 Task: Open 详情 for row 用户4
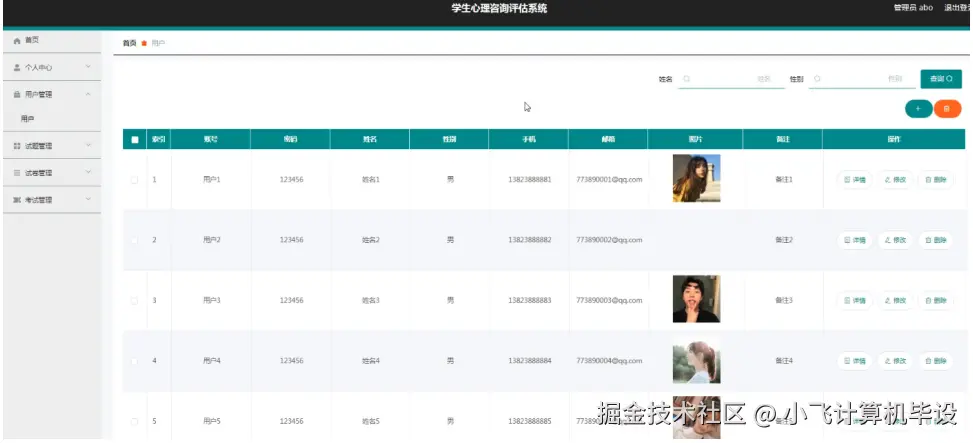coord(854,361)
